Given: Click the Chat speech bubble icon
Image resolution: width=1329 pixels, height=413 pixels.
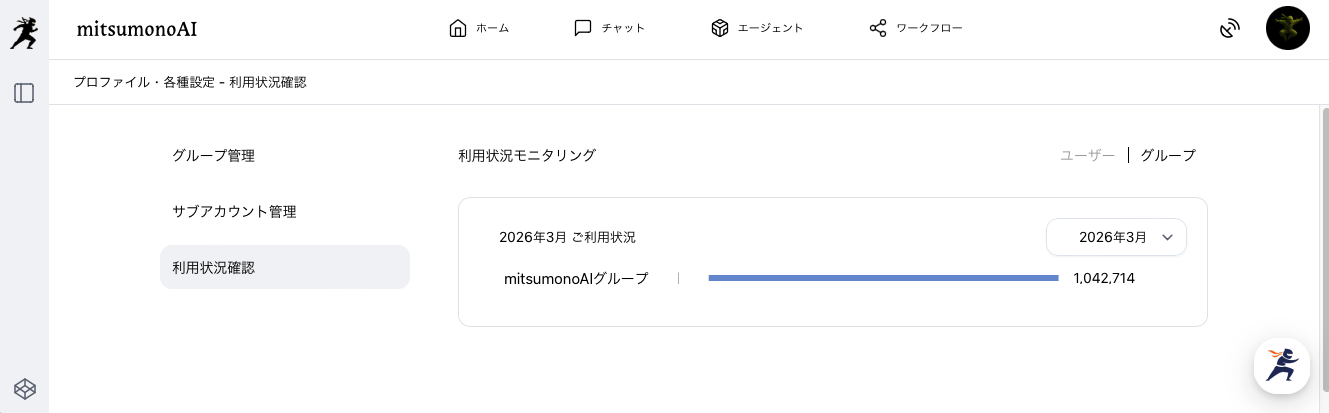Looking at the screenshot, I should click(583, 28).
